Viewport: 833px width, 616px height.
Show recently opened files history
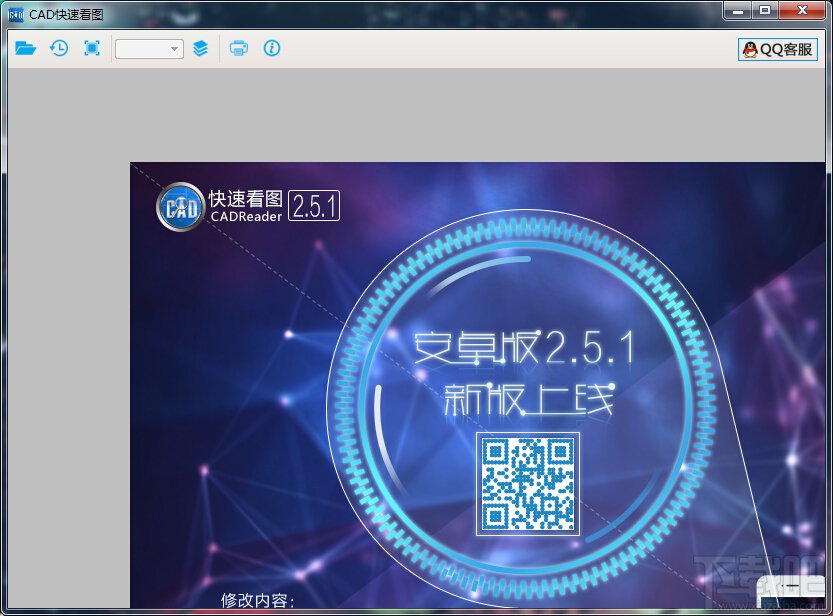(x=59, y=48)
